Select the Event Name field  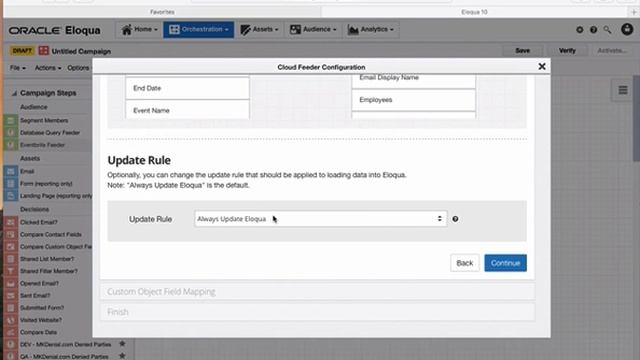click(x=187, y=110)
